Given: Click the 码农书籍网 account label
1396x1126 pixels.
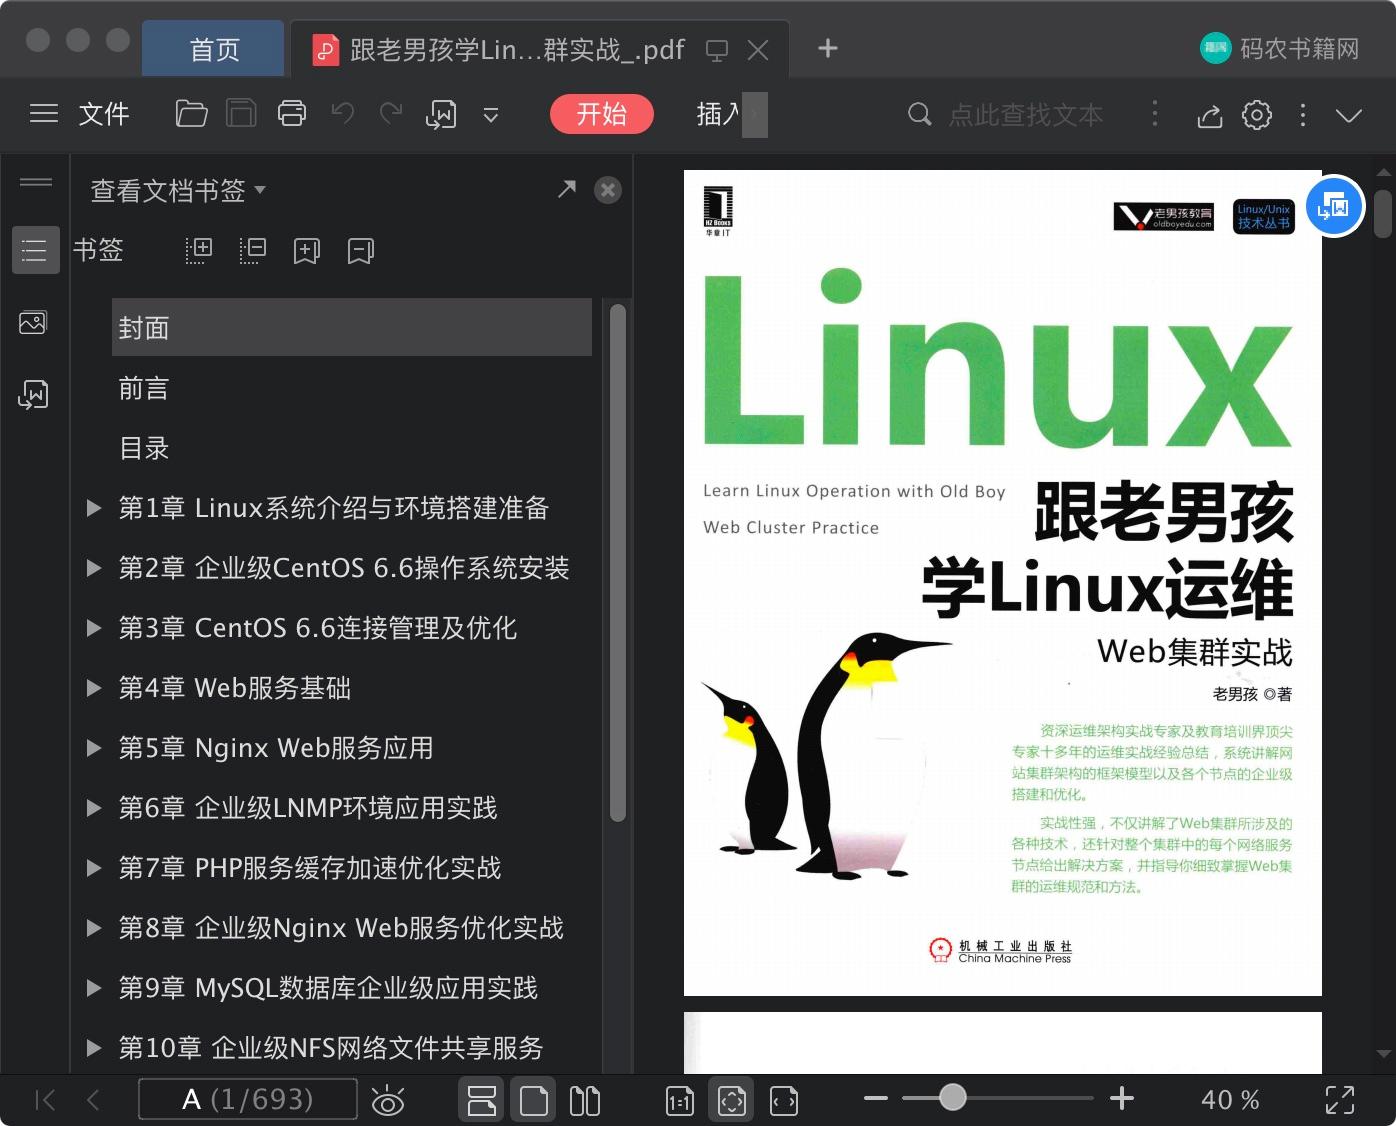Looking at the screenshot, I should point(1300,48).
